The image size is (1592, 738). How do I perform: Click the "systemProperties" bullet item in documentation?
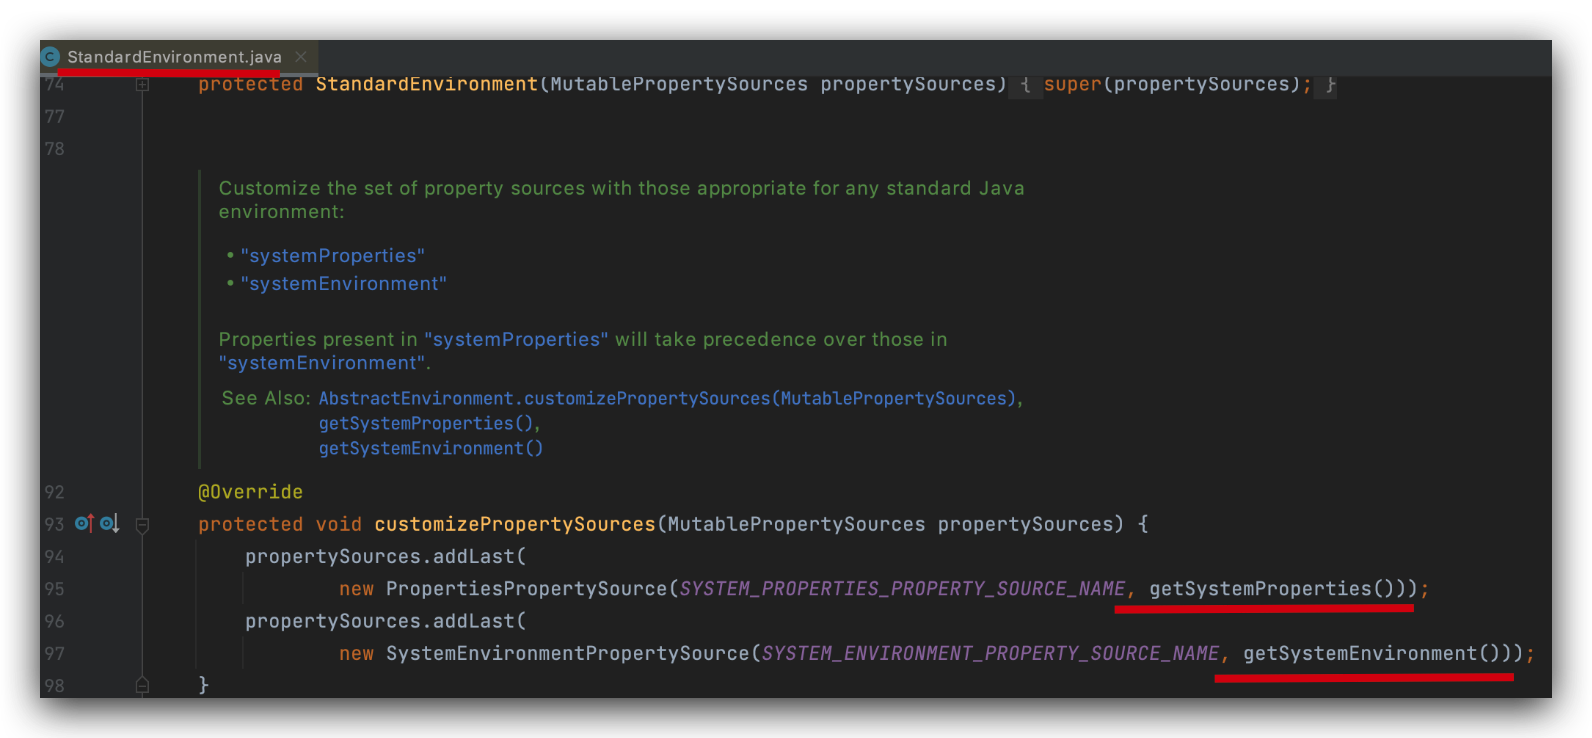[x=332, y=256]
